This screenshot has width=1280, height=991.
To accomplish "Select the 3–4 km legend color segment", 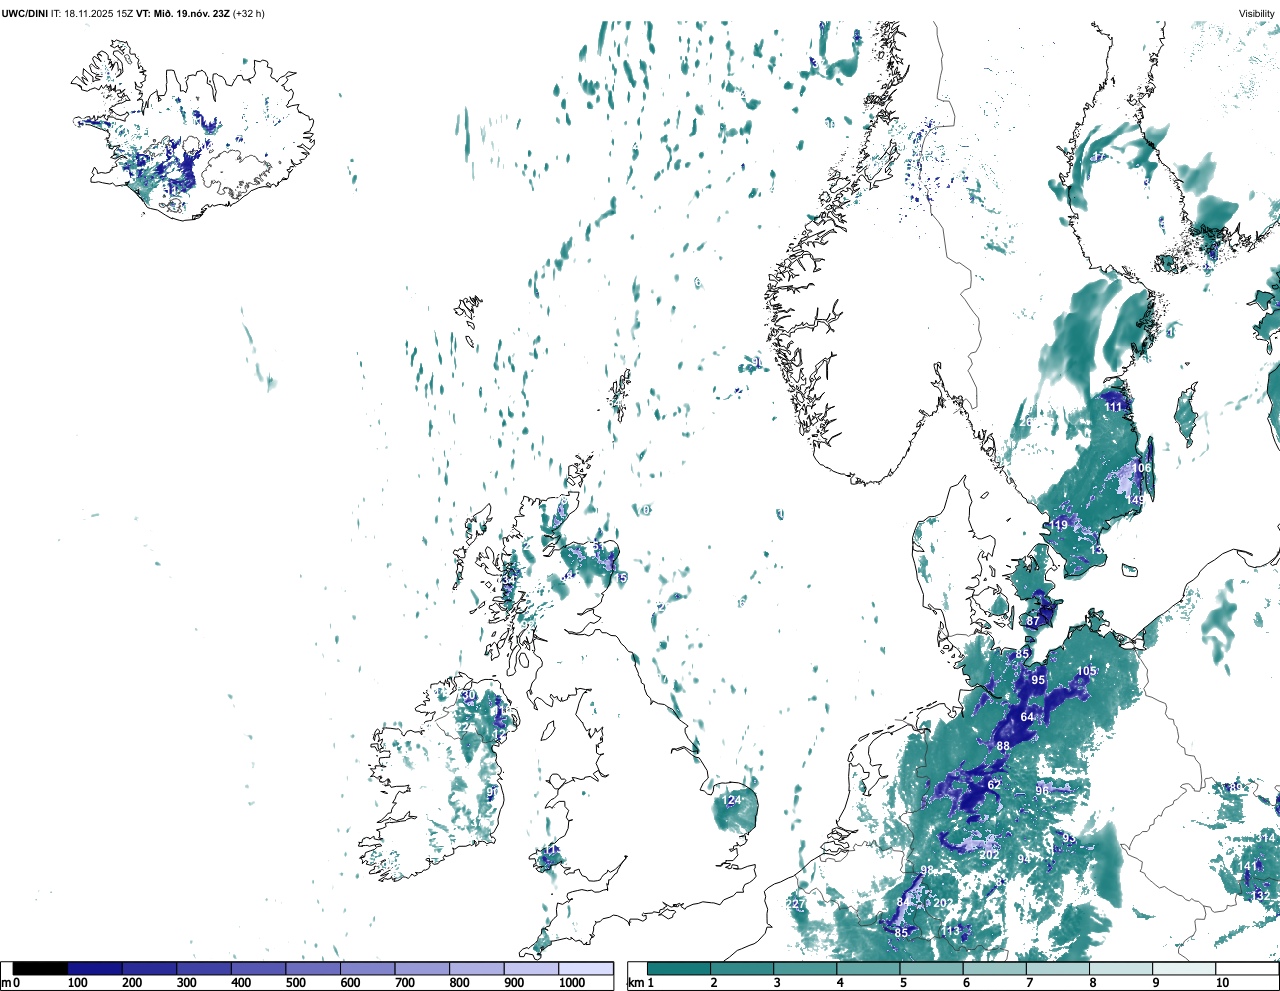I will (805, 968).
